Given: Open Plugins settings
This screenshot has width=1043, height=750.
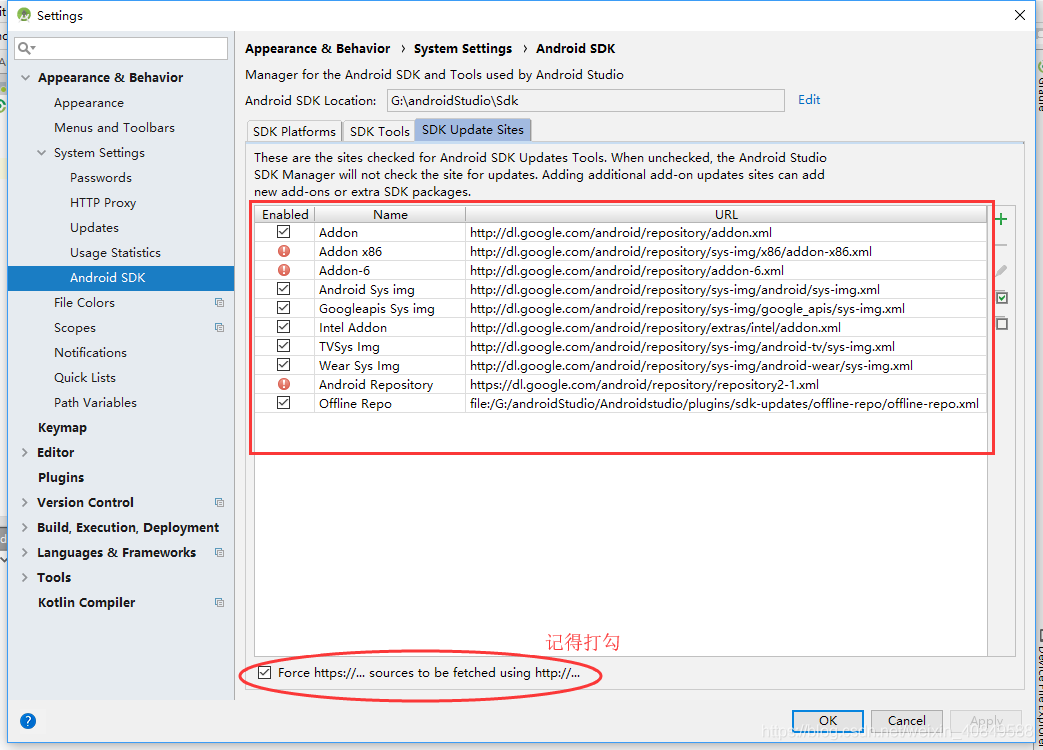Looking at the screenshot, I should [61, 477].
